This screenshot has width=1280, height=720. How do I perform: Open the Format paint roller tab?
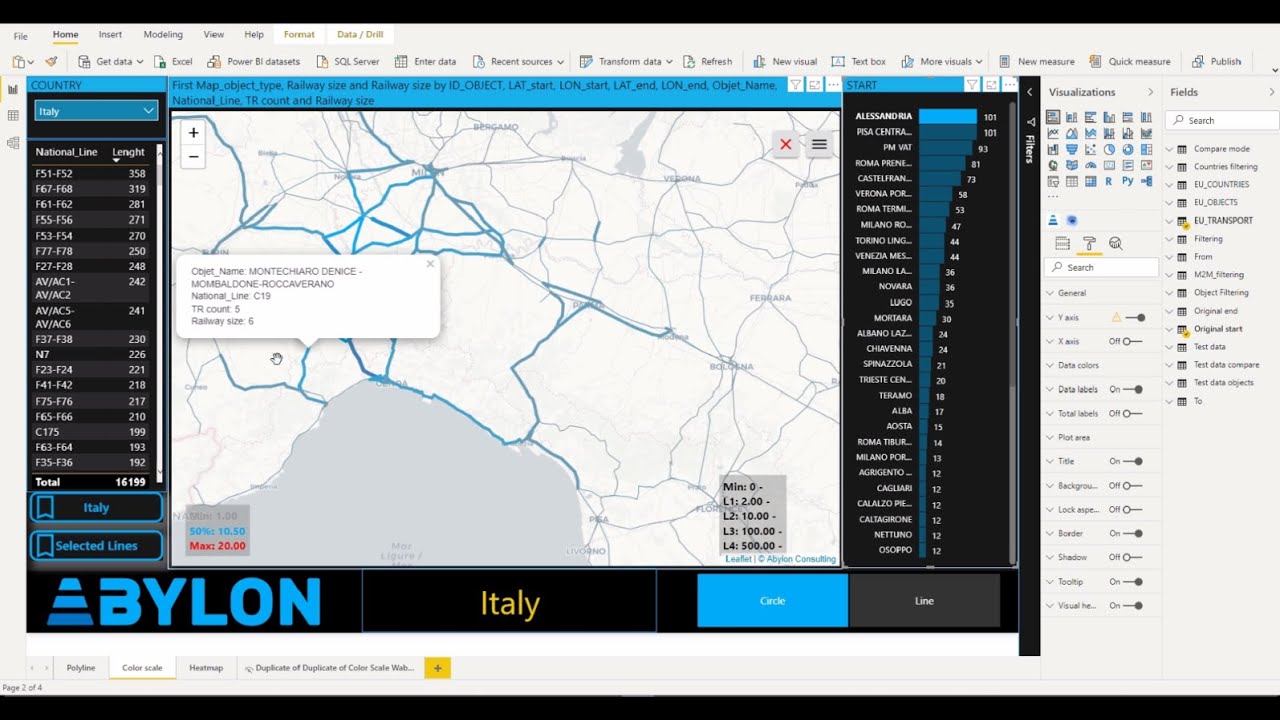[1089, 243]
